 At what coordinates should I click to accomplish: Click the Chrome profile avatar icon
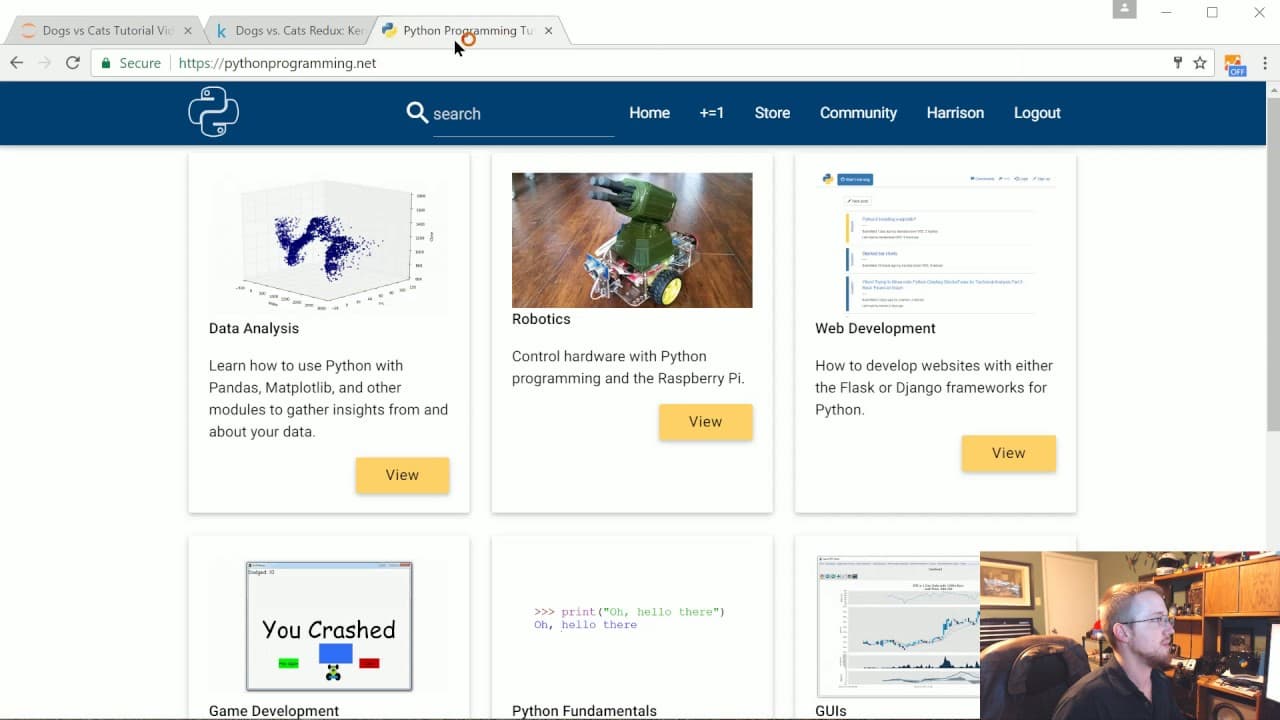(x=1125, y=9)
